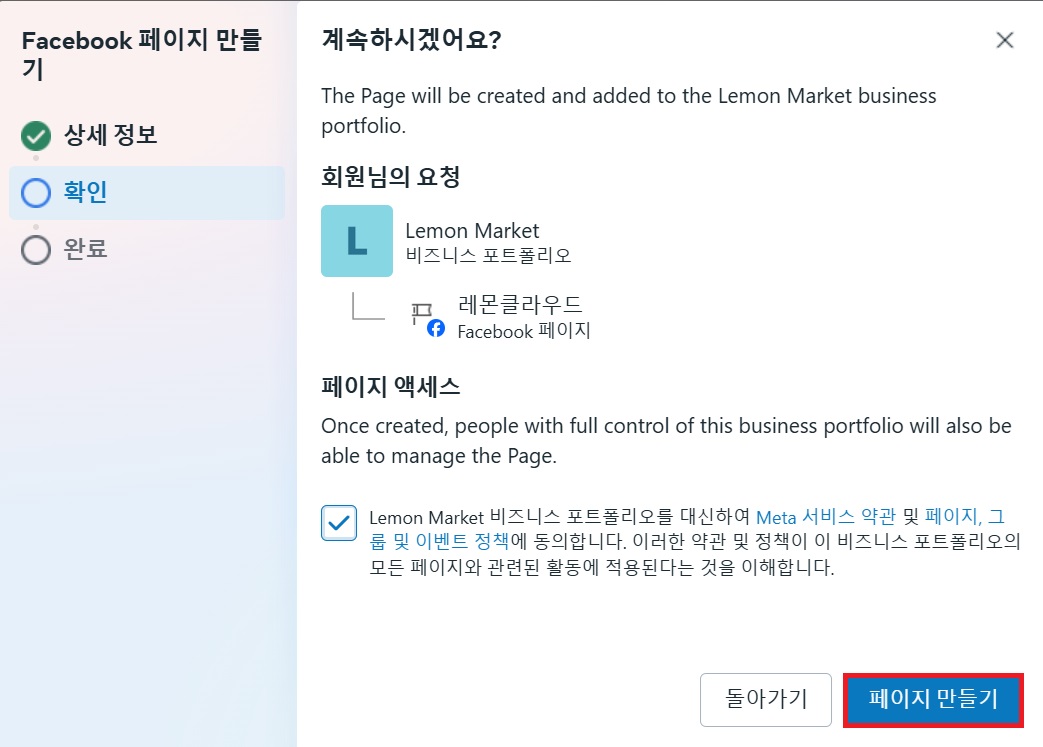The height and width of the screenshot is (747, 1043).
Task: Click the gray circle beside 완료
Action: pos(36,250)
